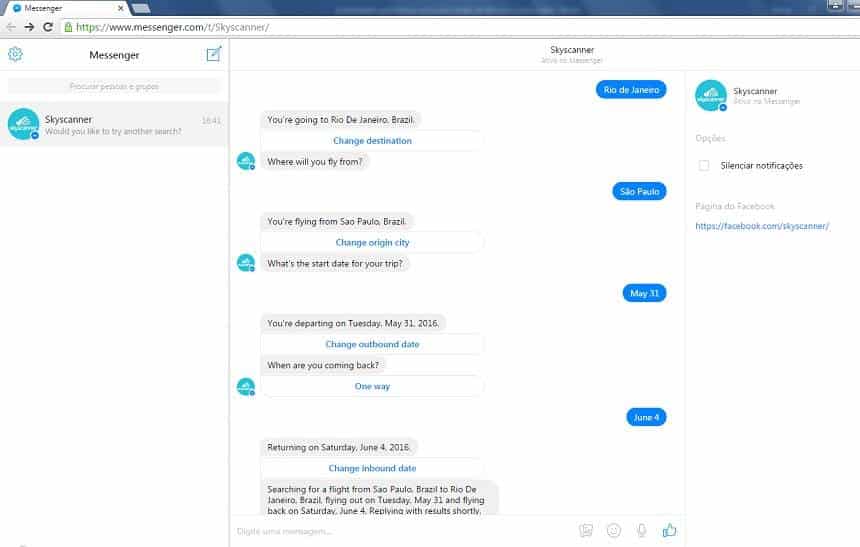Click 'Searching for a flight' message
This screenshot has width=860, height=547.
[x=379, y=498]
